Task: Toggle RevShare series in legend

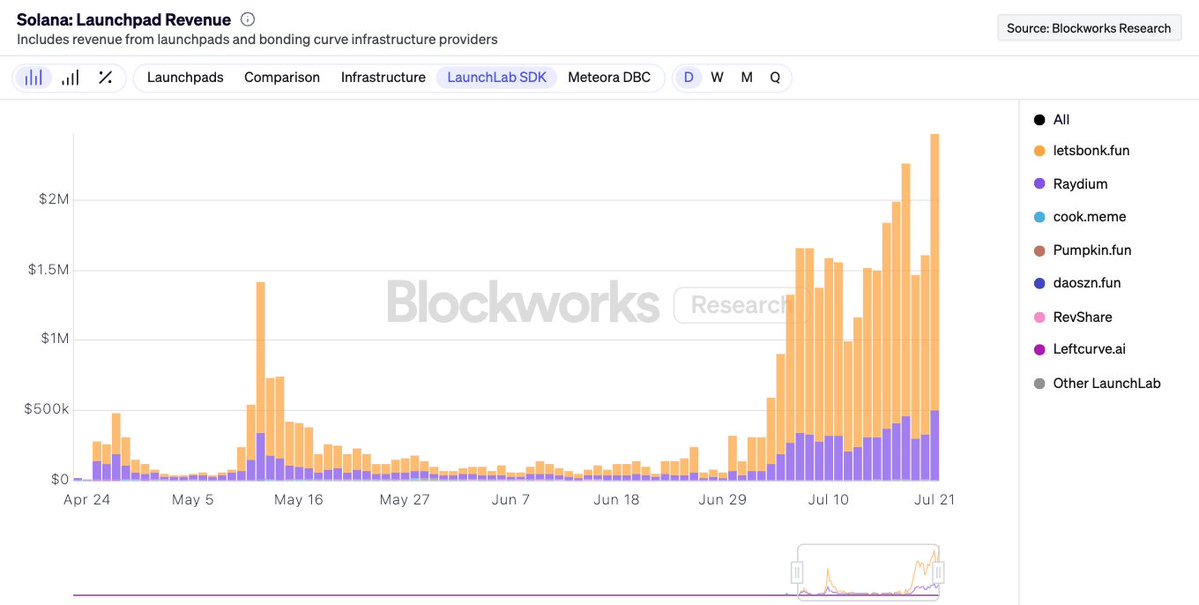Action: point(1073,317)
